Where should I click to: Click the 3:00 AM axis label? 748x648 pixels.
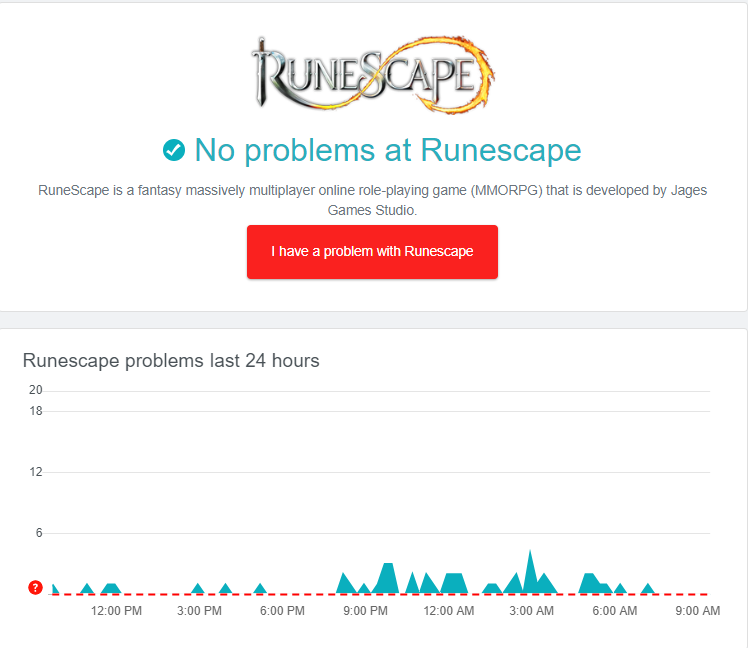[x=531, y=611]
